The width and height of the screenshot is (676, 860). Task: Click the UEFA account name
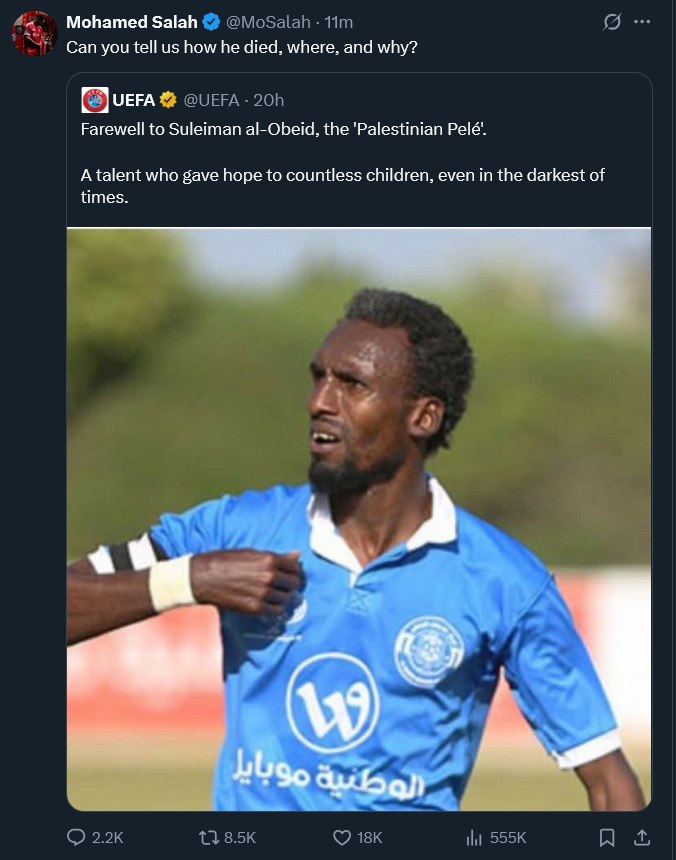click(133, 100)
